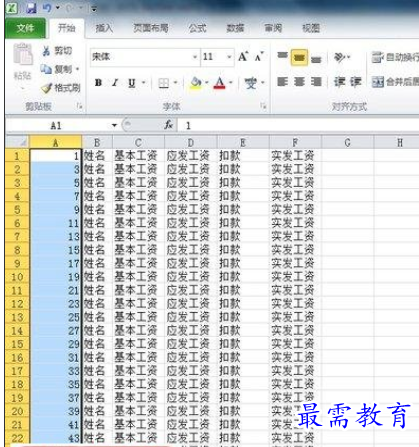Switch to the Data (数据) tab
The height and width of the screenshot is (447, 419).
point(235,28)
